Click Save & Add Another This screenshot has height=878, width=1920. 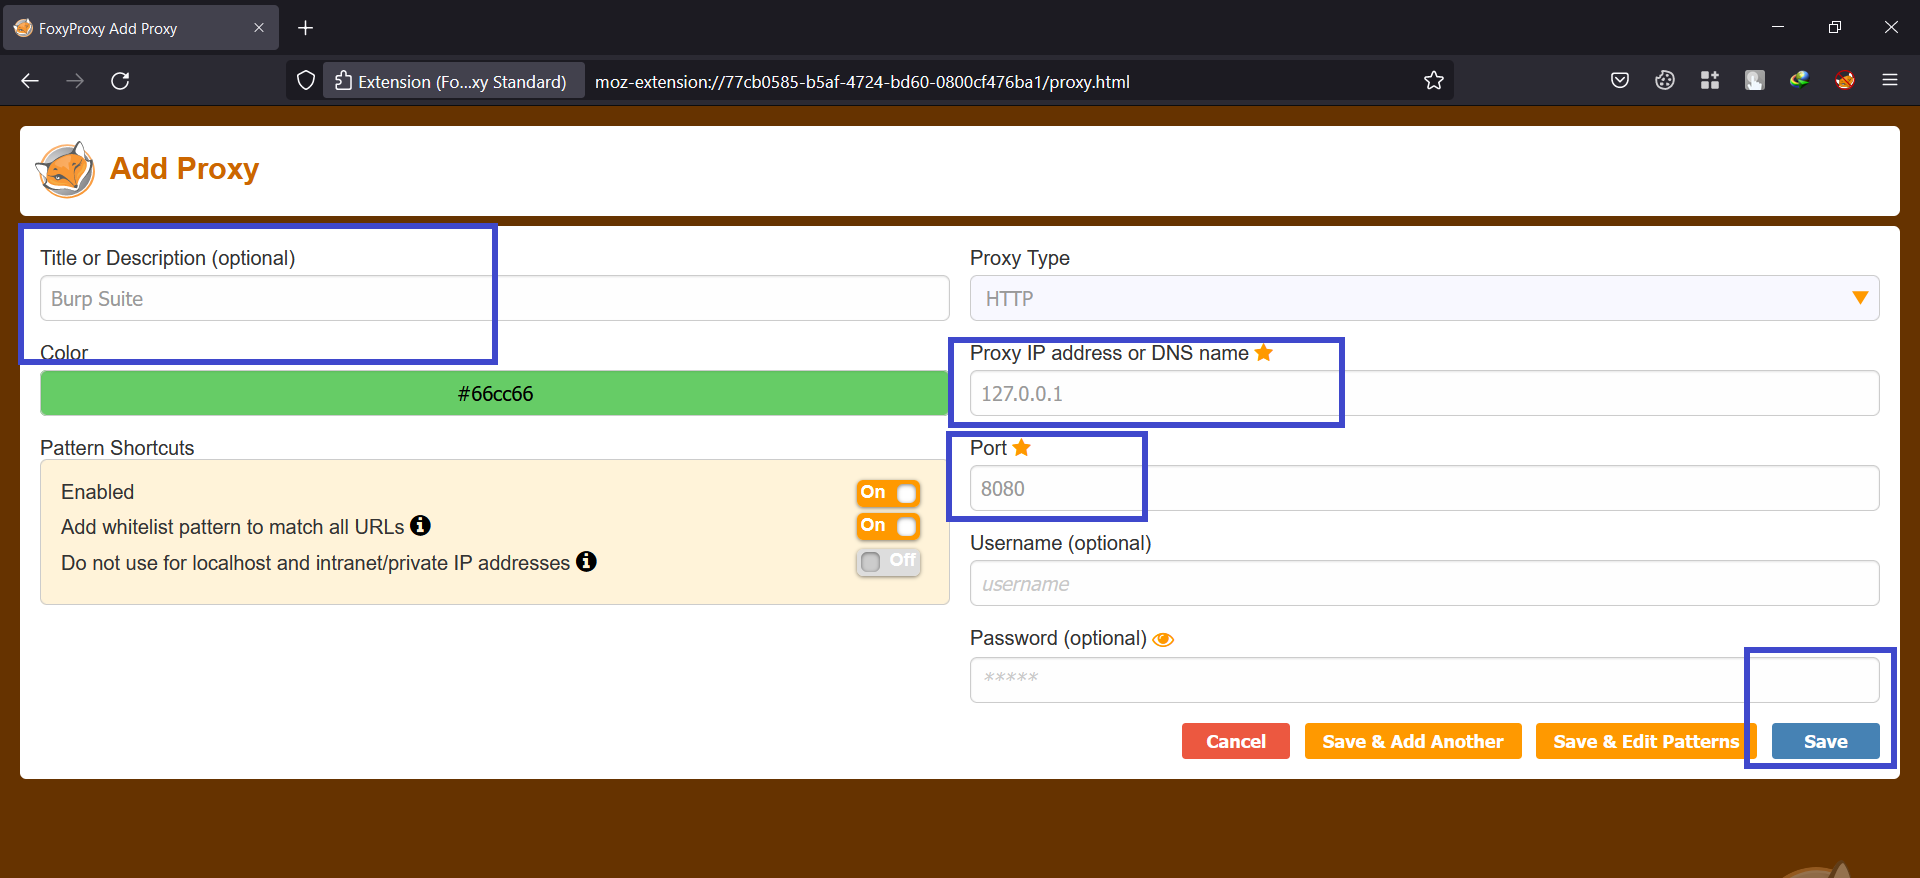click(x=1413, y=741)
